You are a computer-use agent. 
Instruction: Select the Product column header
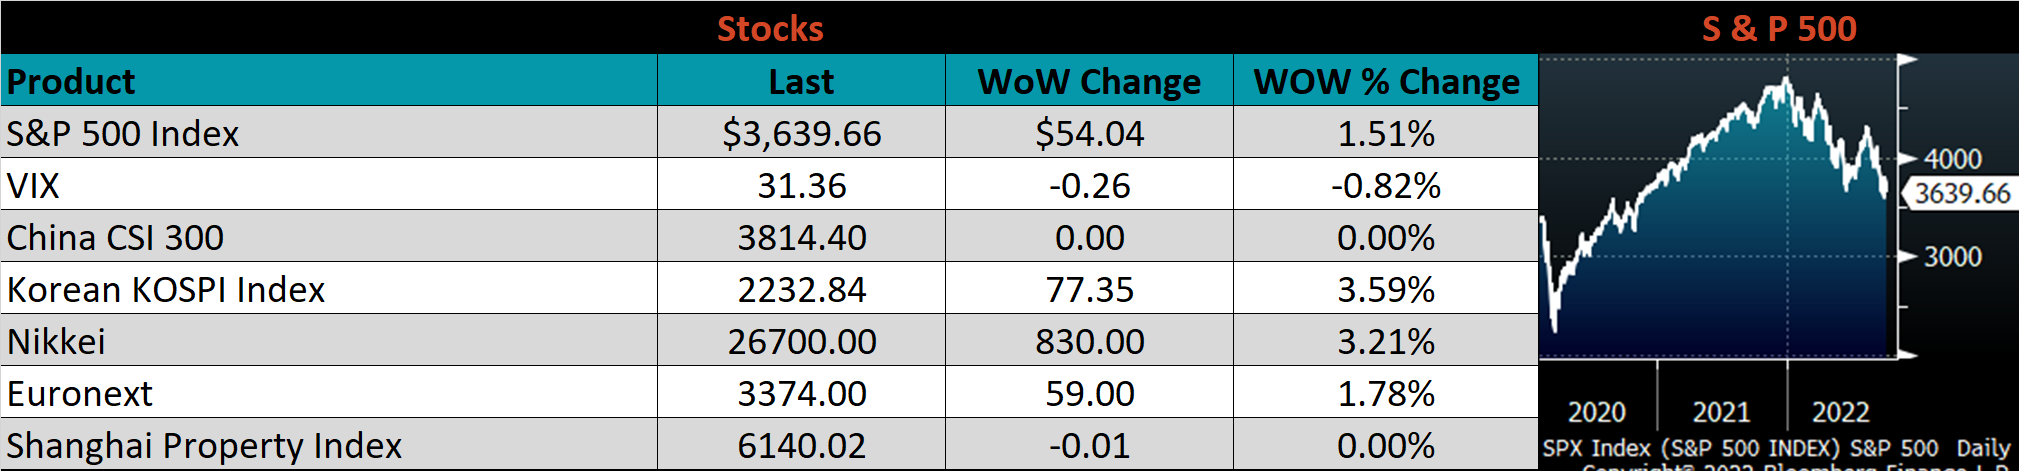click(x=71, y=81)
